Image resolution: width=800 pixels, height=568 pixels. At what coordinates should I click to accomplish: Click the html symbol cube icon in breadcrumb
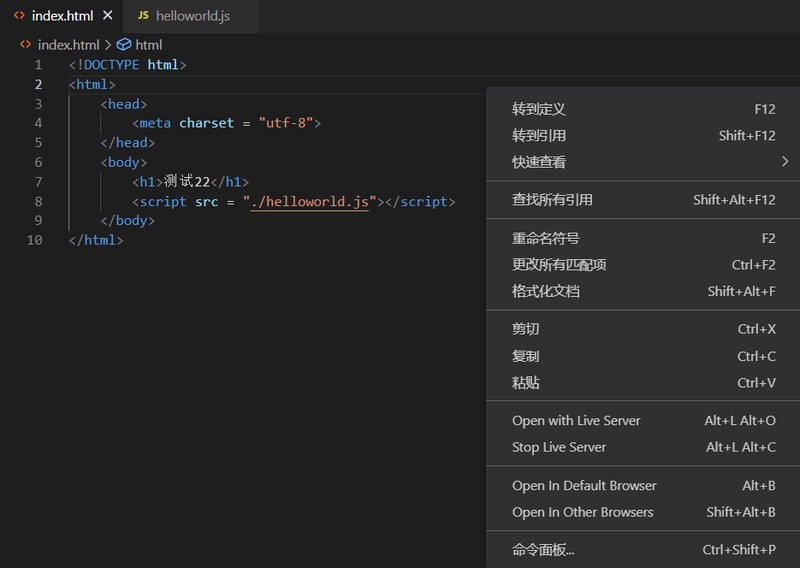click(124, 44)
